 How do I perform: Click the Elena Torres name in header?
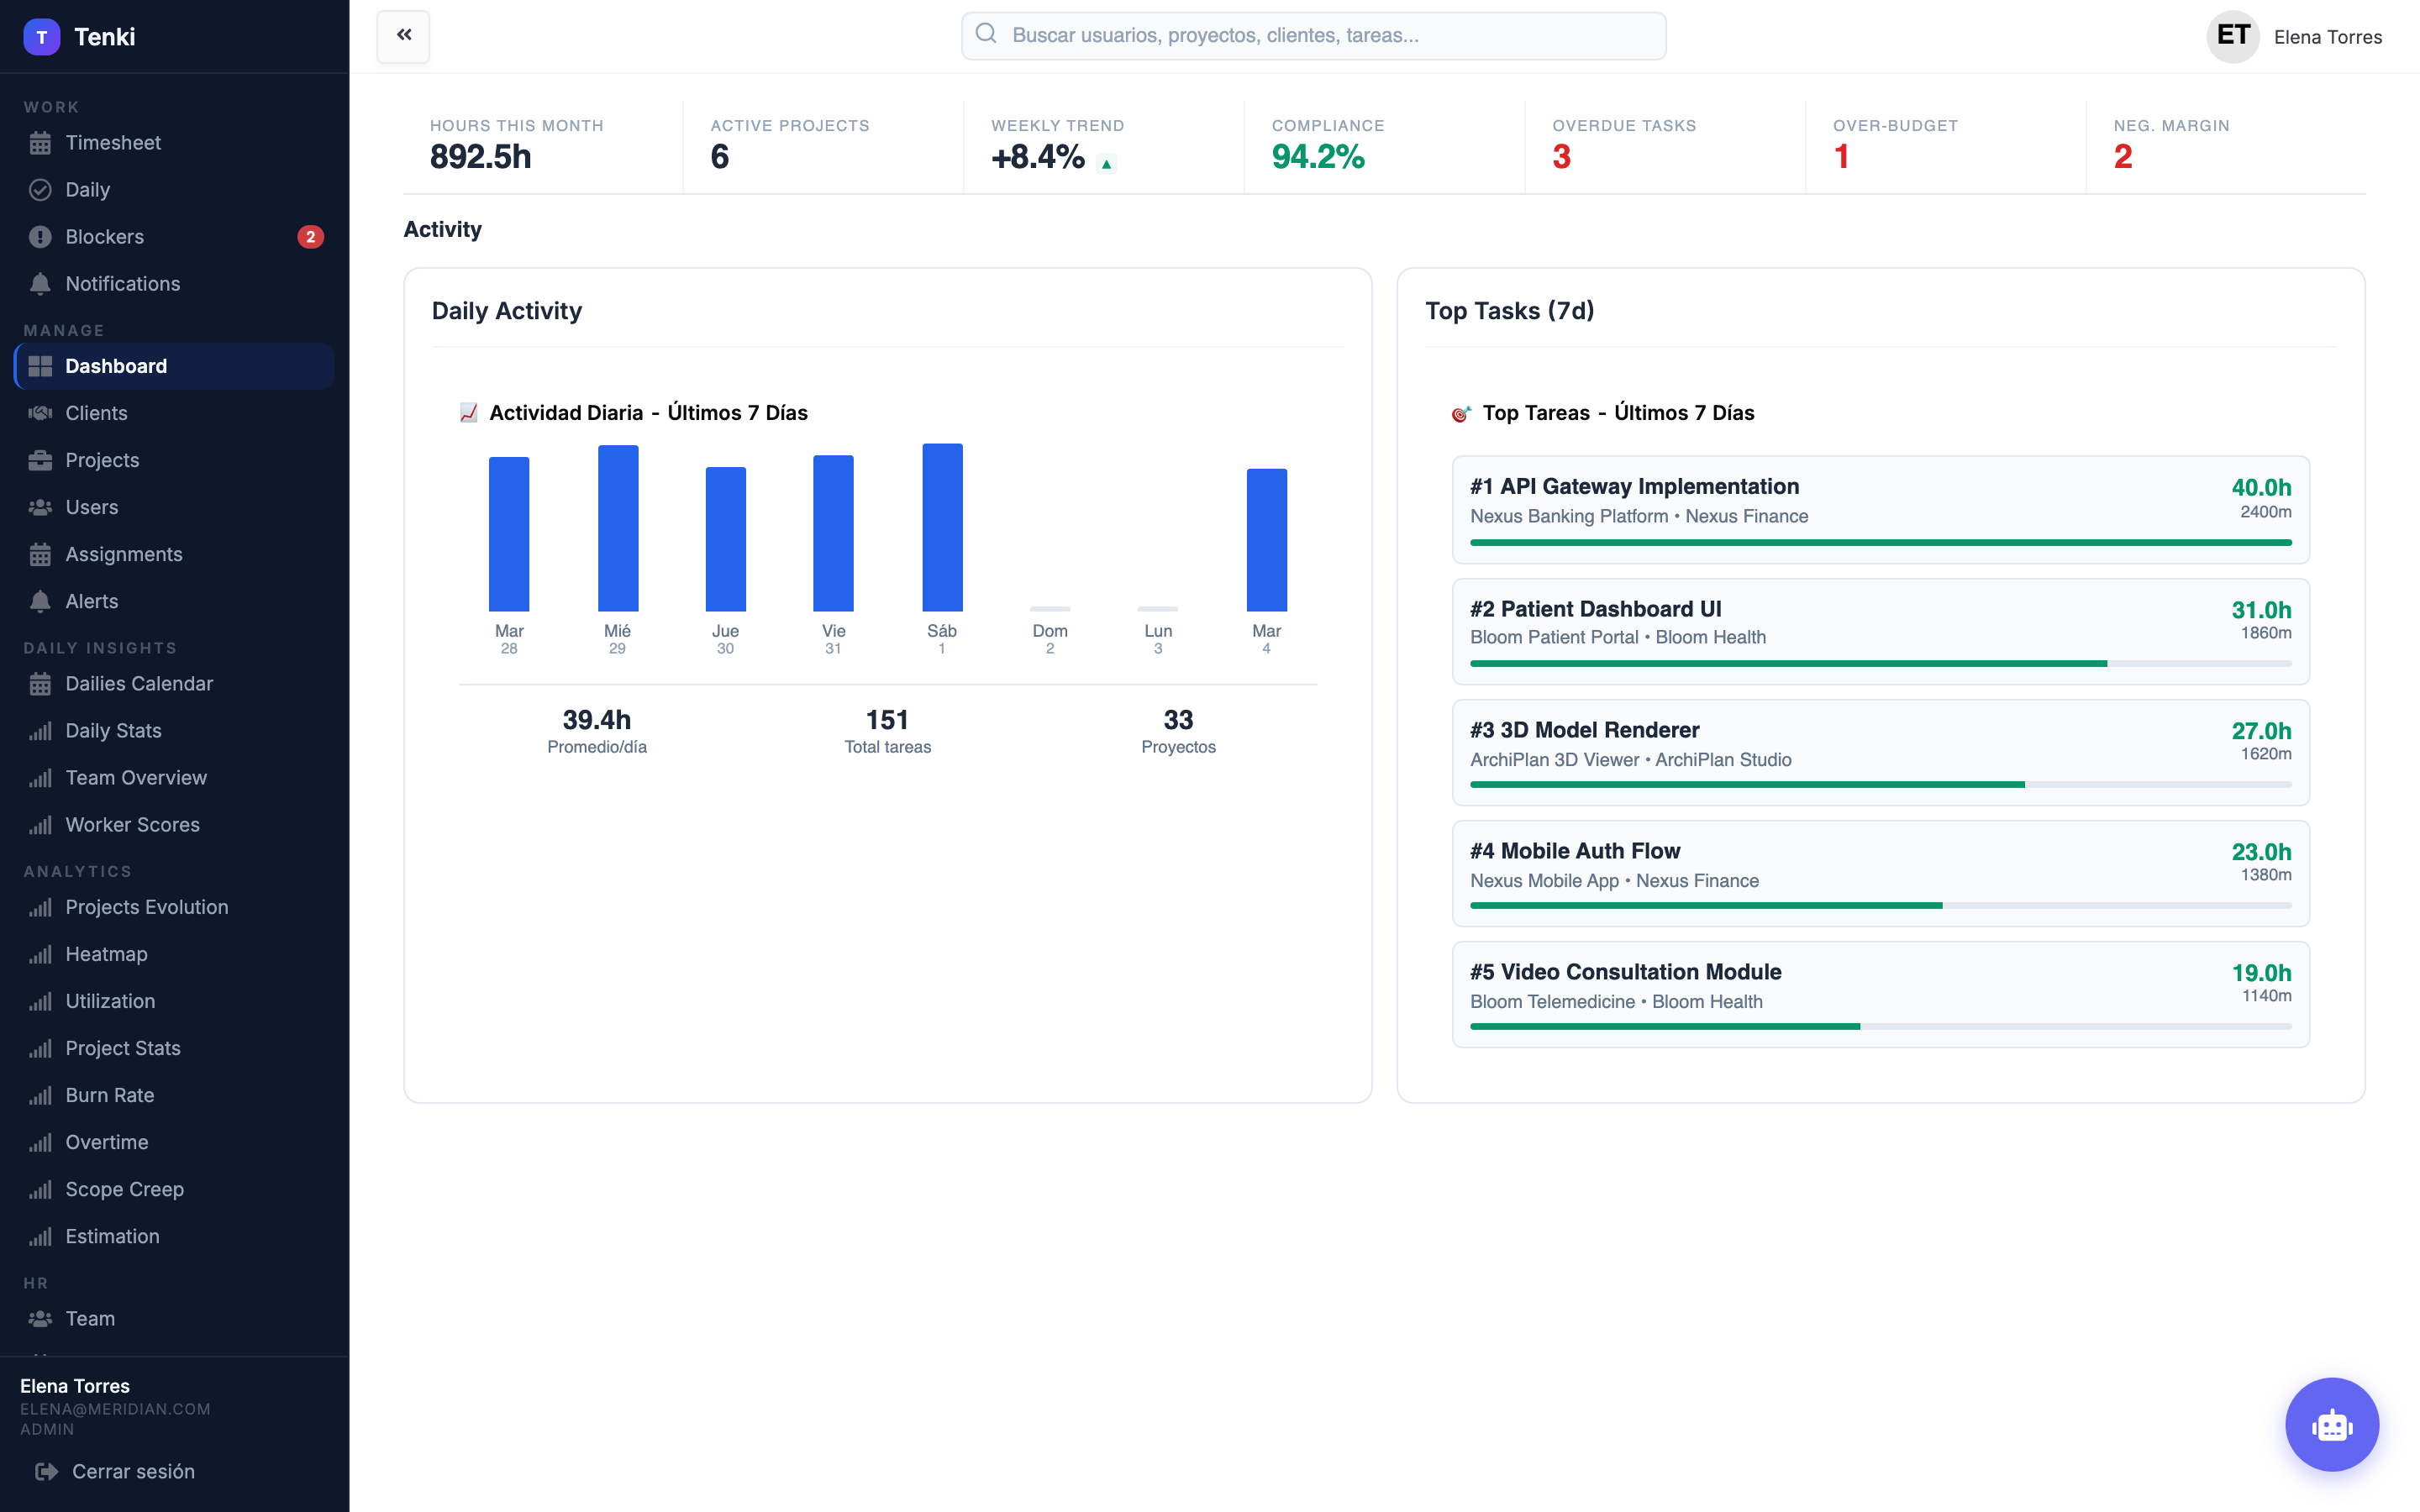pyautogui.click(x=2327, y=37)
